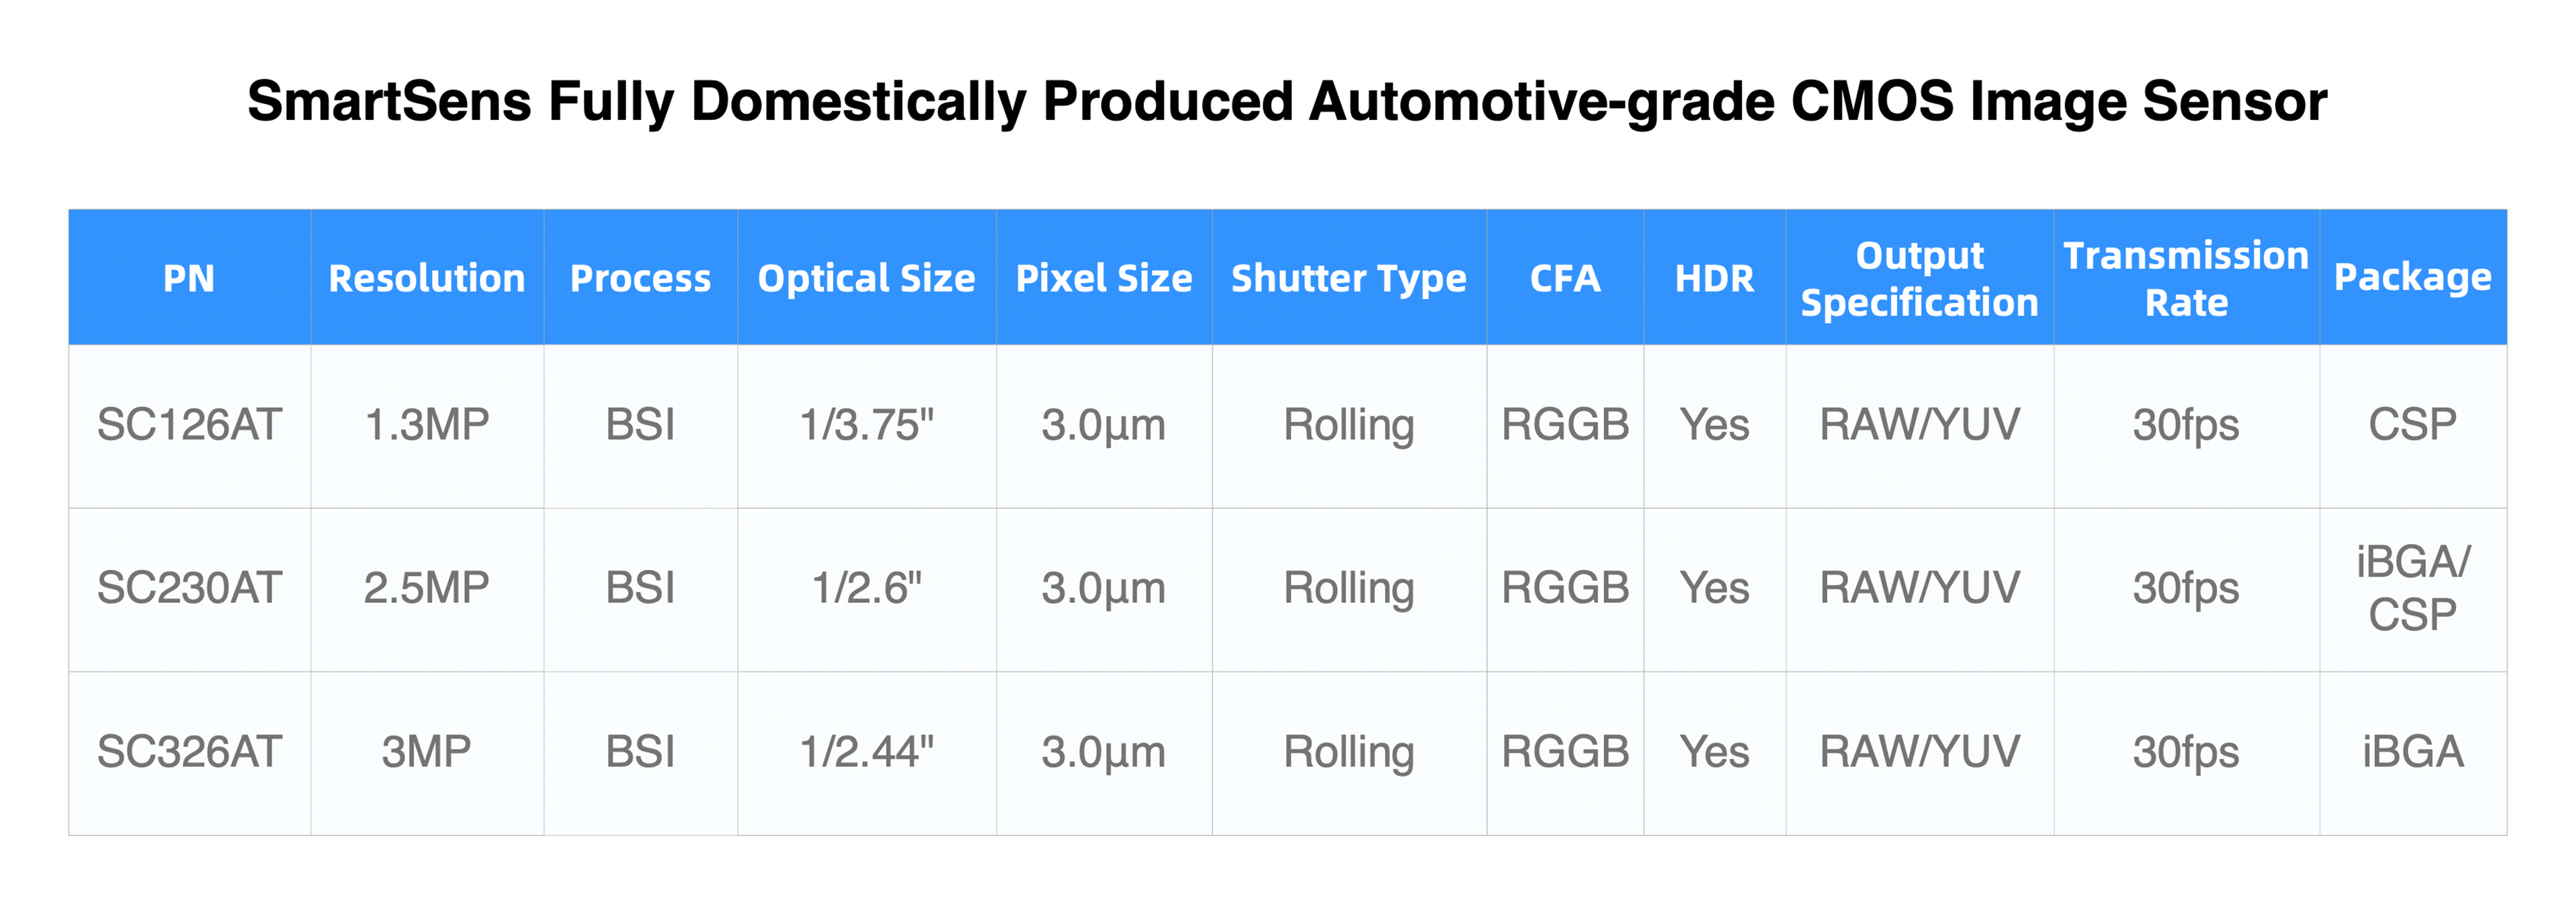This screenshot has width=2576, height=920.
Task: Click the CFA column header
Action: [1565, 278]
